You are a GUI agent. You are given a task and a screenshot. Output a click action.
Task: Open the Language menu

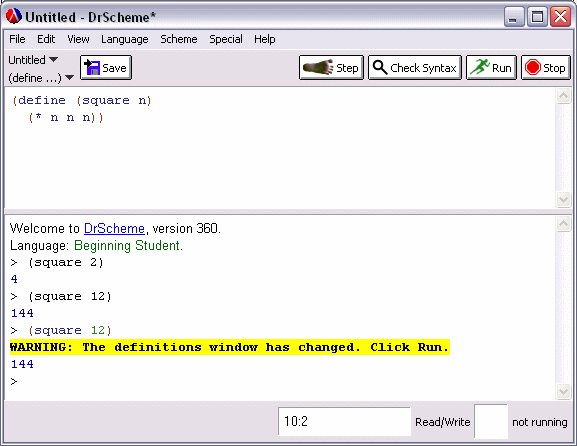click(x=125, y=39)
